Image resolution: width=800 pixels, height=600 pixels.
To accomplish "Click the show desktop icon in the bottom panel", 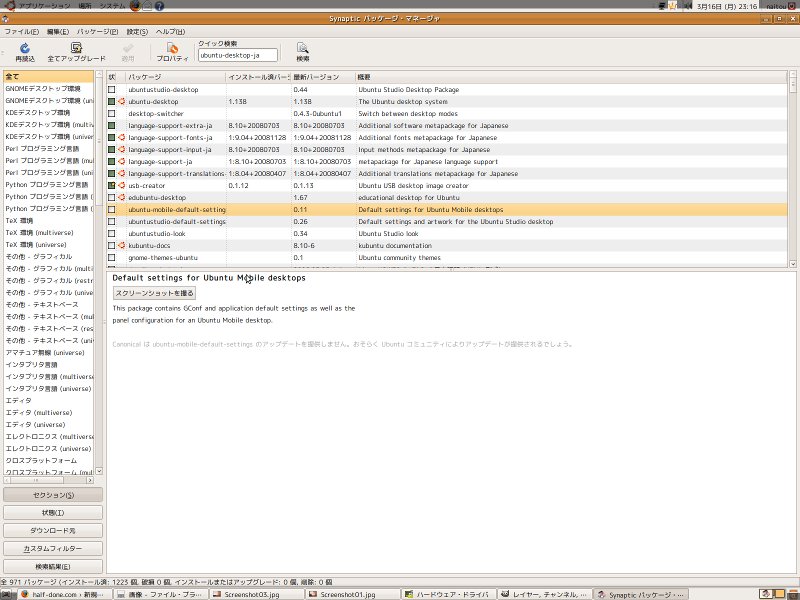I will click(x=6, y=594).
